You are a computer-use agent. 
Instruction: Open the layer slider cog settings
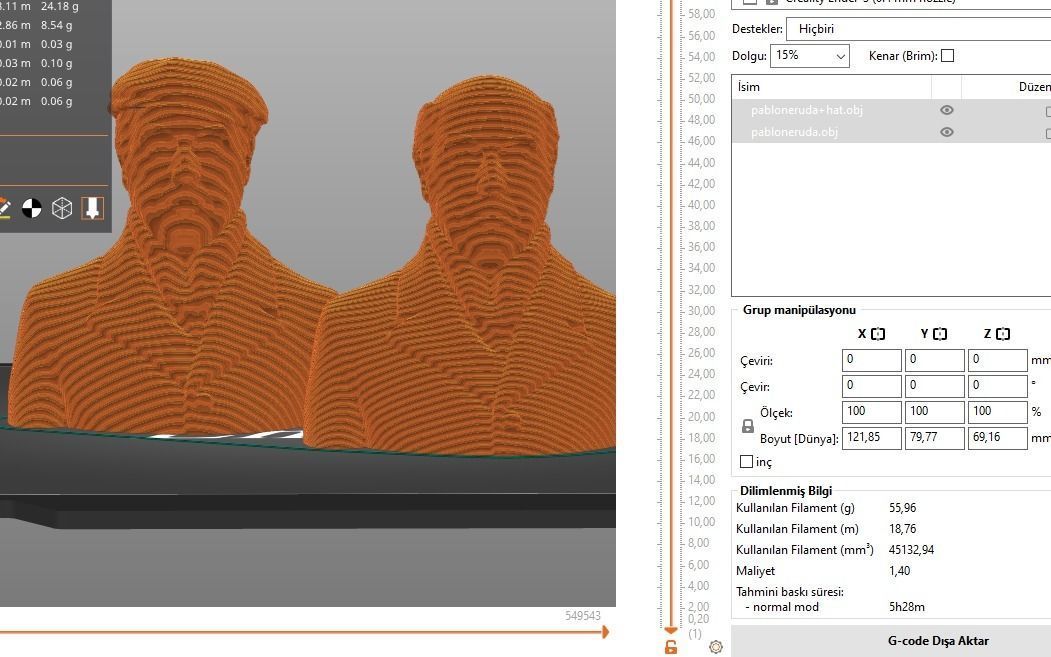pos(716,647)
